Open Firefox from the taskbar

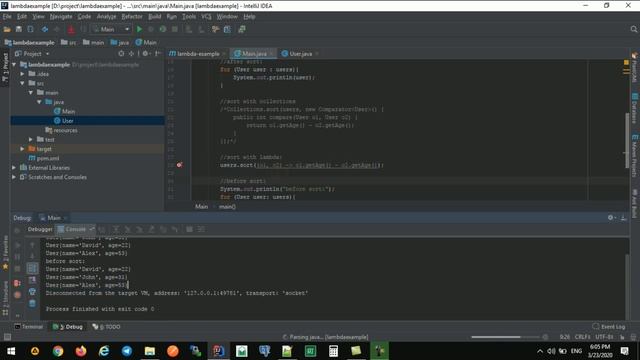point(81,351)
